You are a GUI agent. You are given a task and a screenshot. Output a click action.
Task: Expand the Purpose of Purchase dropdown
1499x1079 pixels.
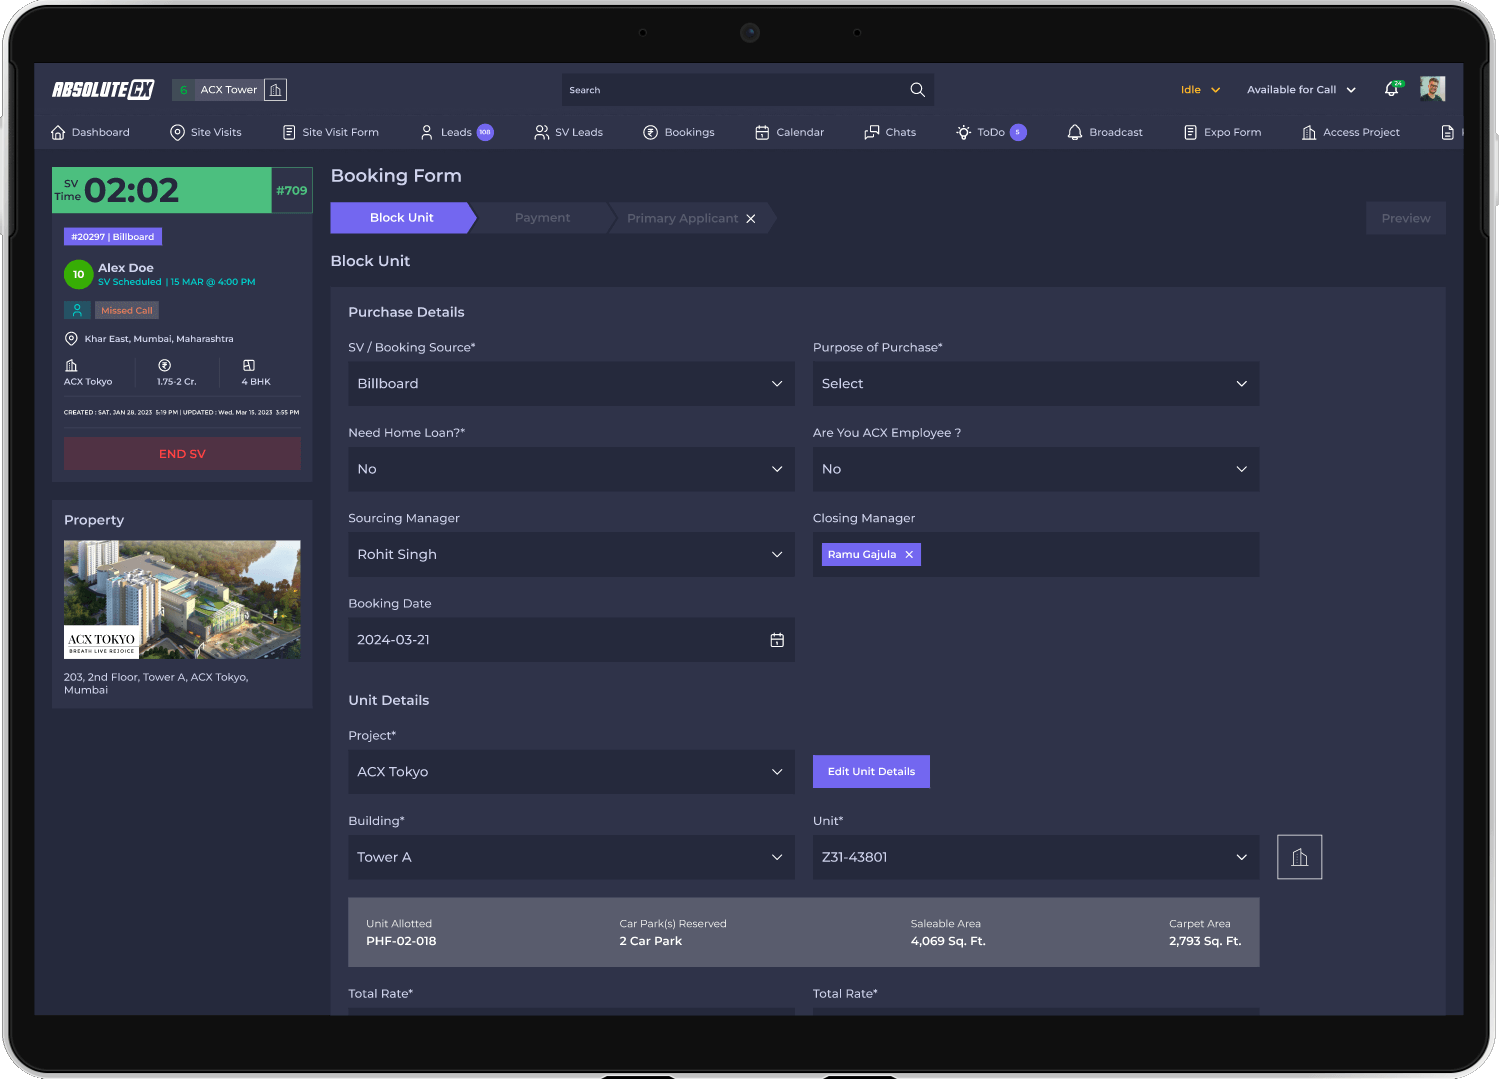(x=1035, y=384)
